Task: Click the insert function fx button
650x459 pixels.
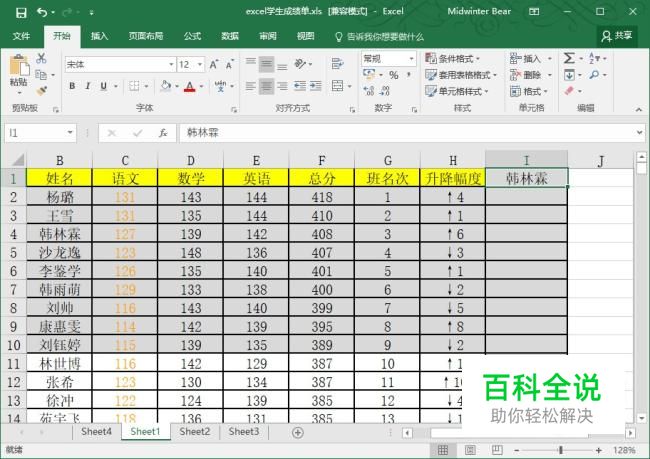Action: coord(163,133)
